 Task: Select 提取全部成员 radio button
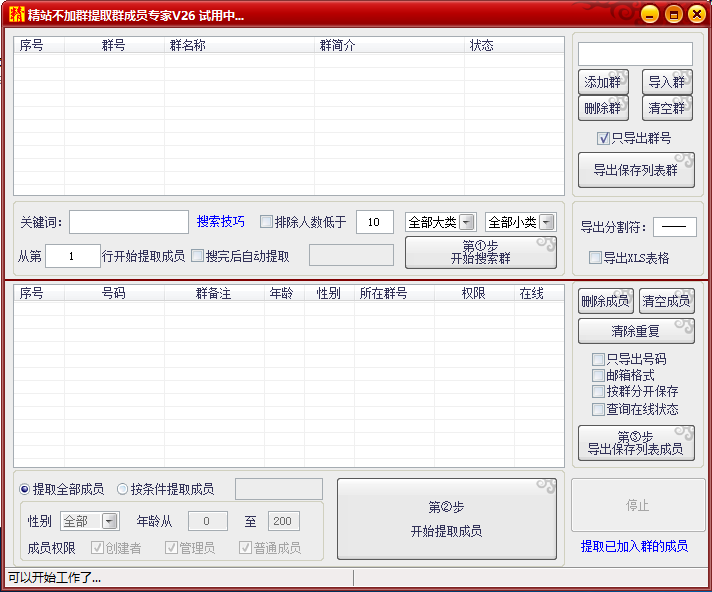pos(24,489)
